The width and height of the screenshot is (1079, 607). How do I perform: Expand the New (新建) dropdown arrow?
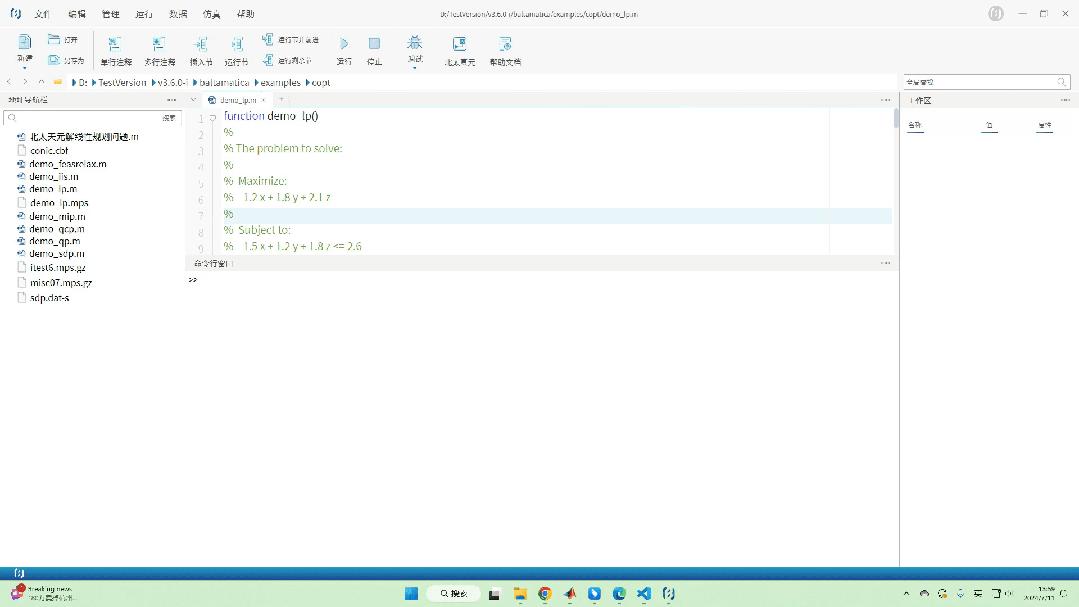pyautogui.click(x=25, y=68)
